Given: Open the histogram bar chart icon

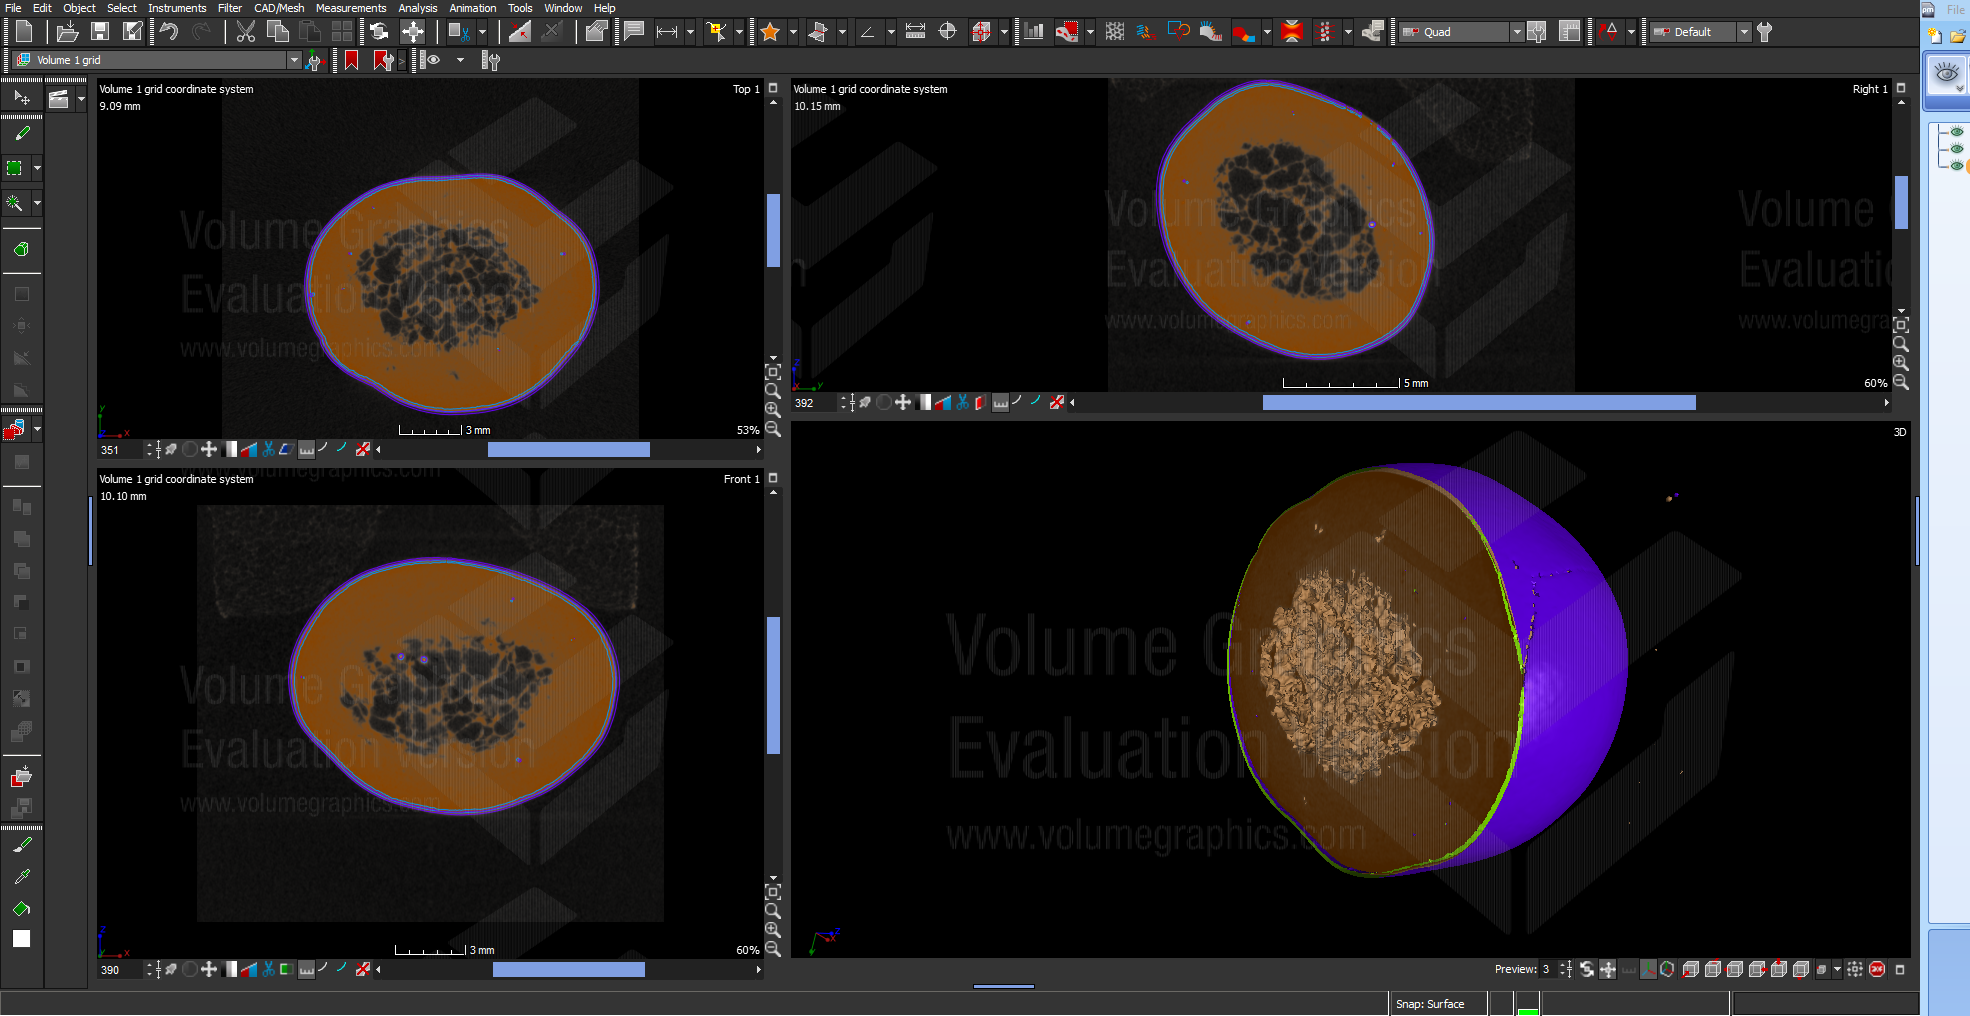Looking at the screenshot, I should [1034, 32].
